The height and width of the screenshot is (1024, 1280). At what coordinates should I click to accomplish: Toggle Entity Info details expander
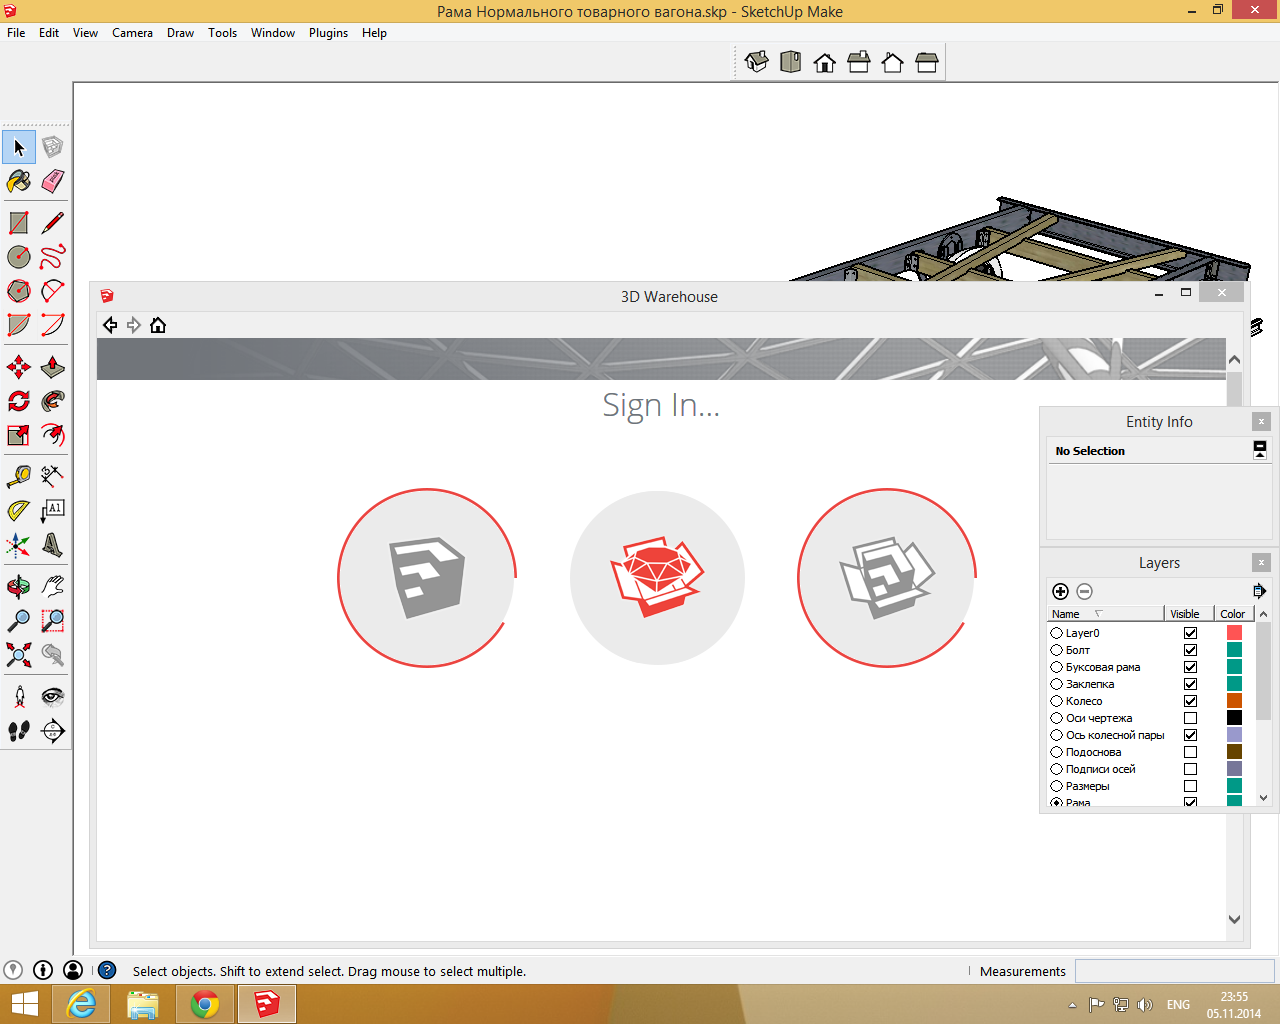[x=1260, y=450]
